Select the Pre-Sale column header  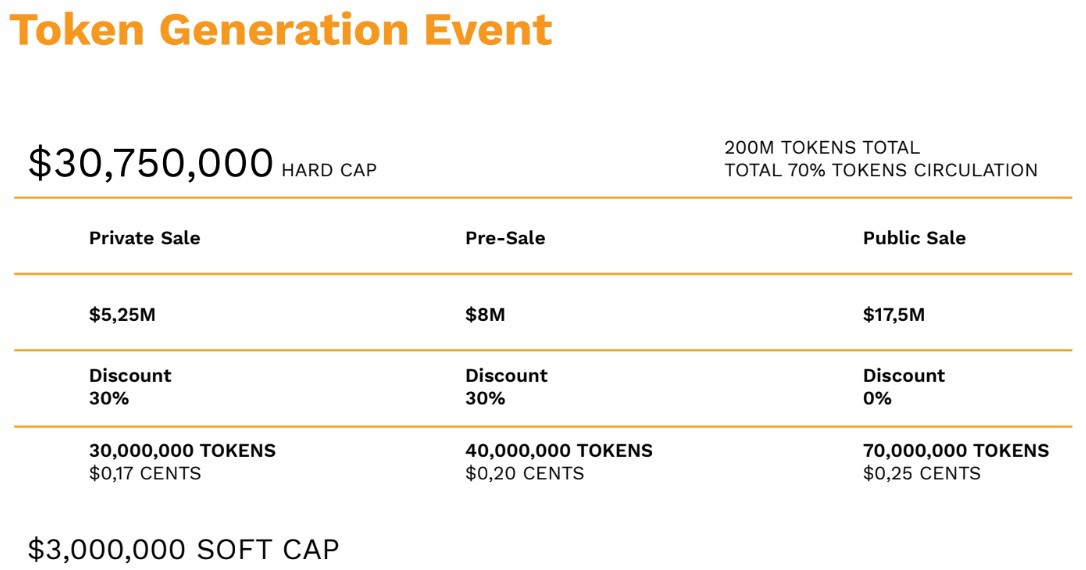click(505, 238)
